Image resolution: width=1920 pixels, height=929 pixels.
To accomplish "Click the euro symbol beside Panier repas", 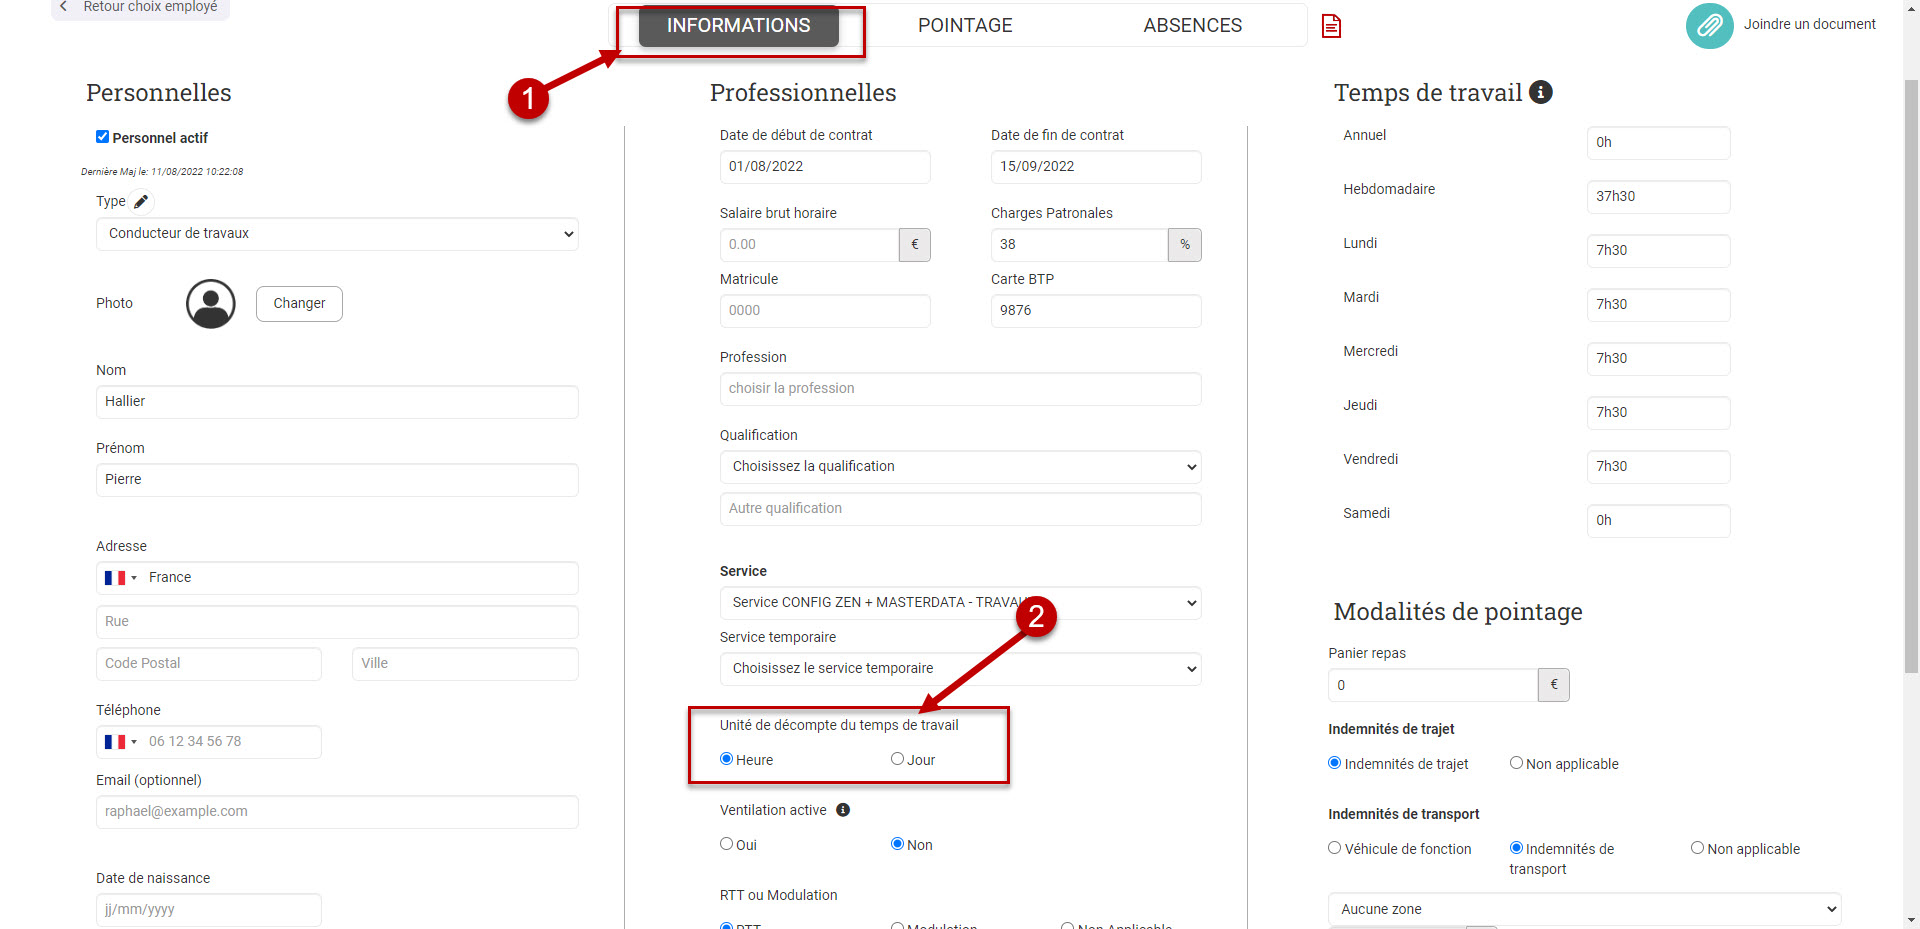I will pos(1554,685).
